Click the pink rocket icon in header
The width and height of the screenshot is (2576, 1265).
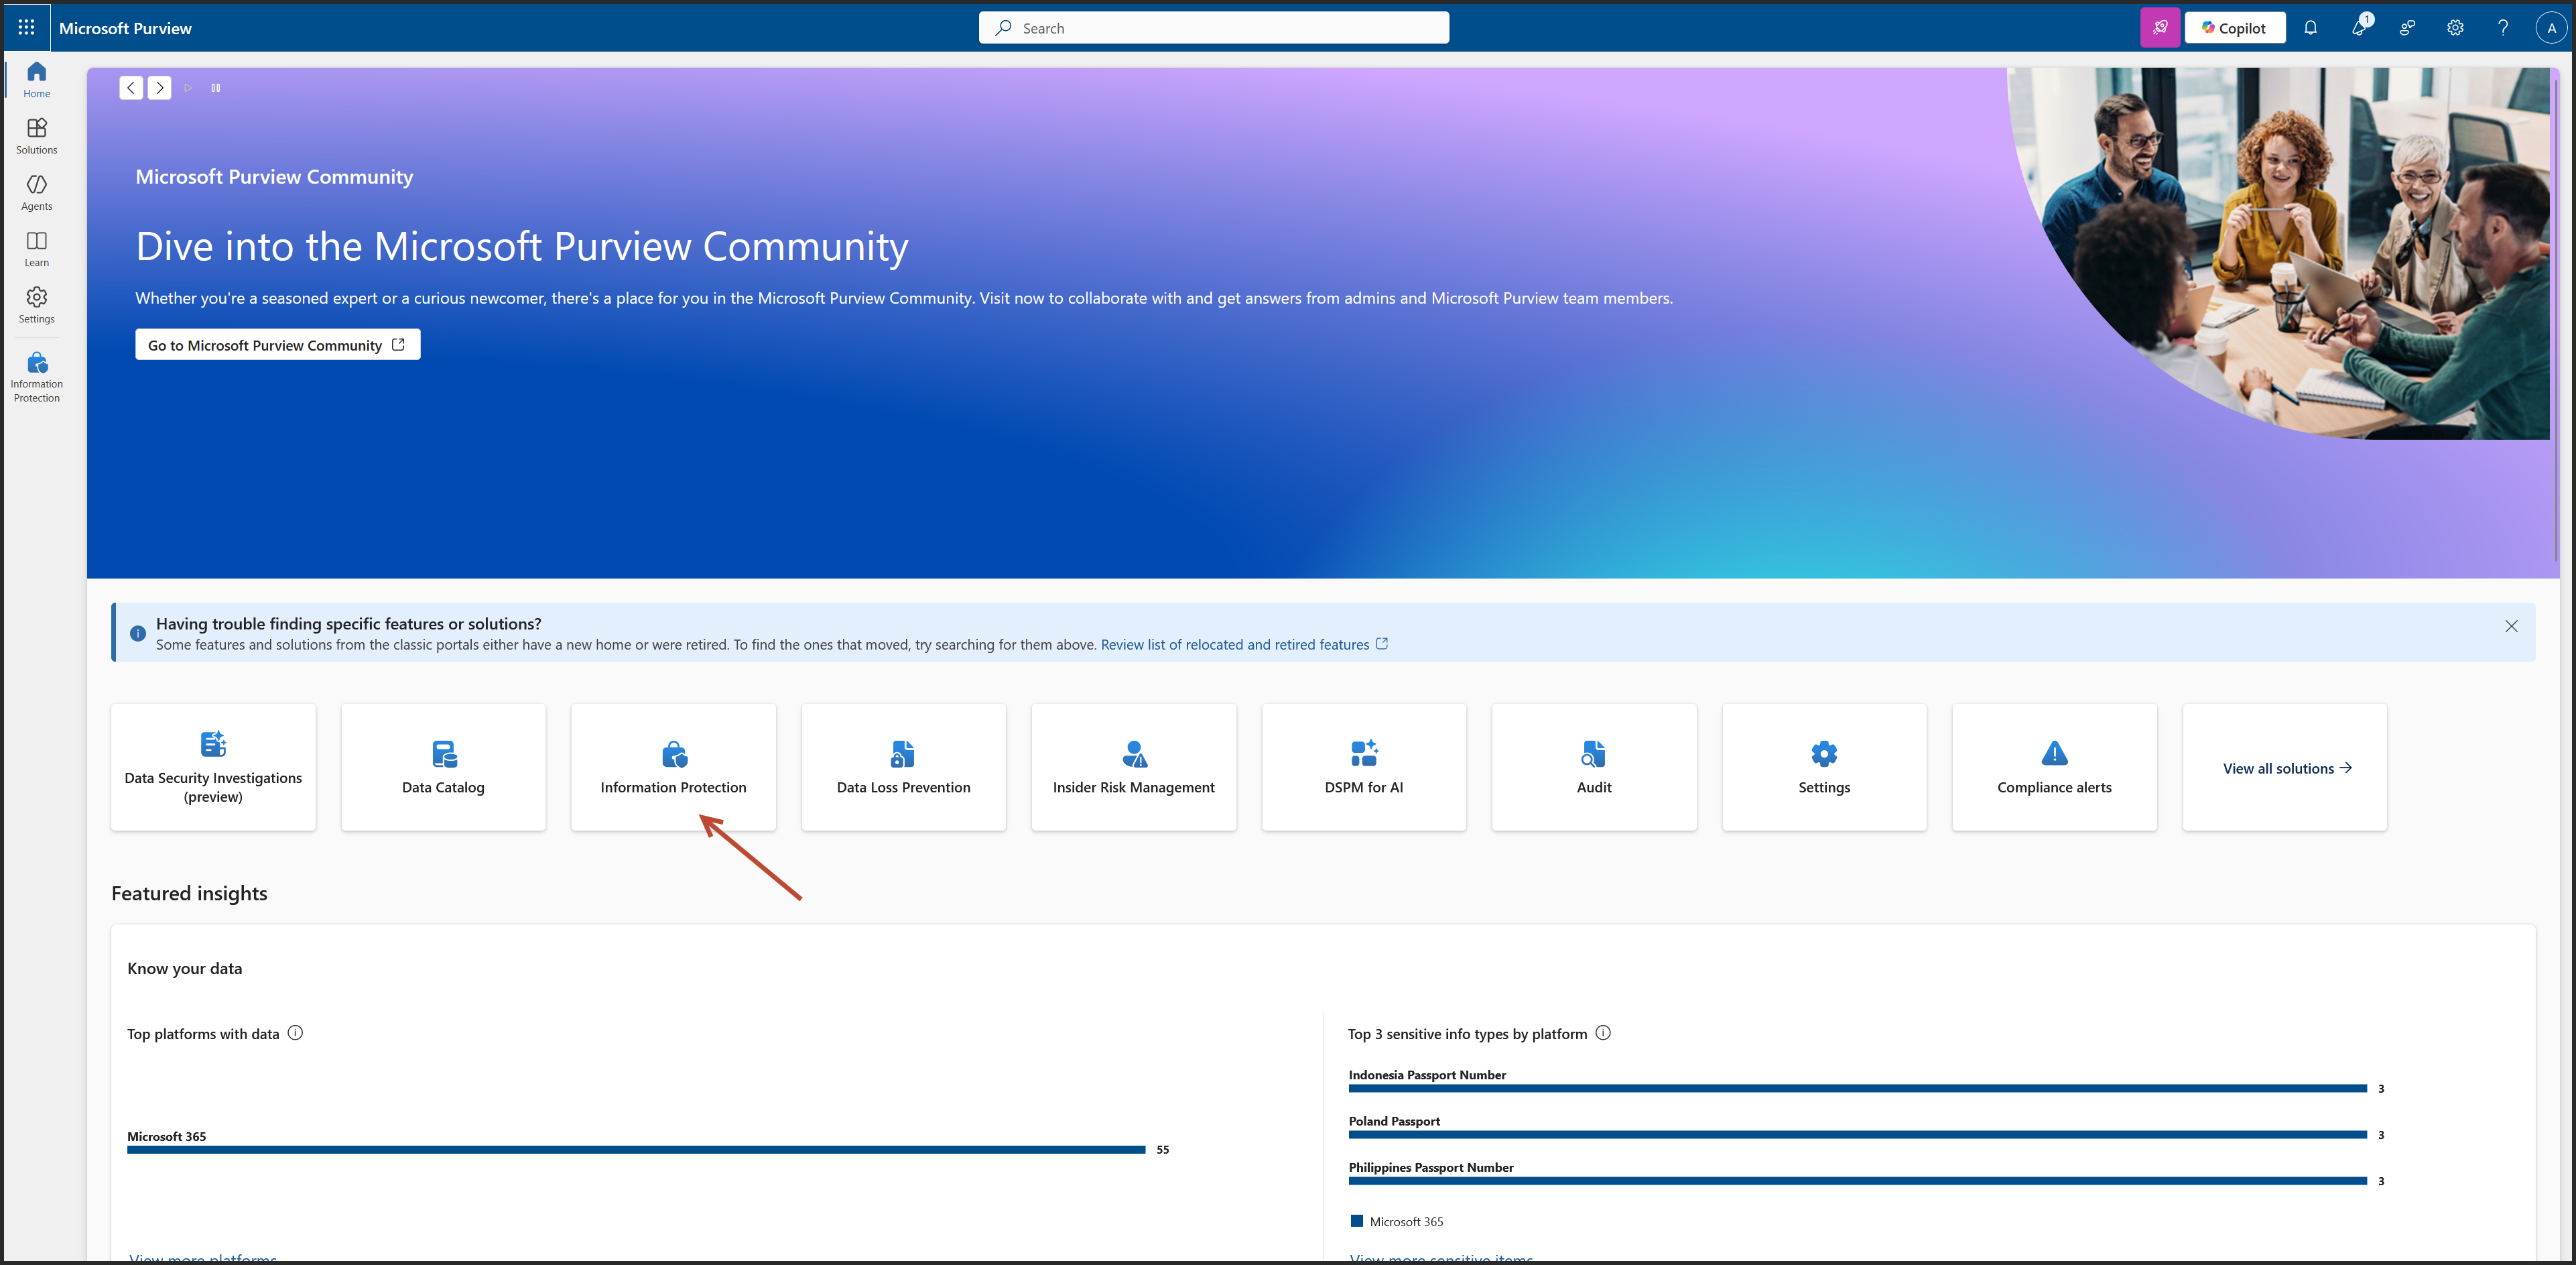click(2159, 28)
